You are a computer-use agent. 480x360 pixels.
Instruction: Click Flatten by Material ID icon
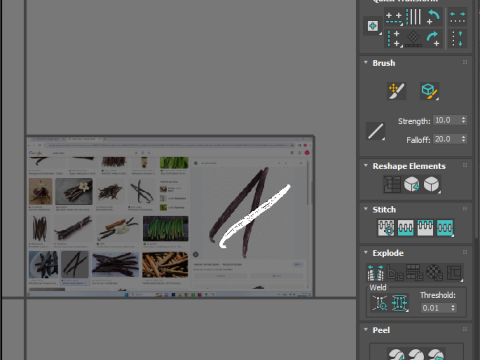(435, 273)
